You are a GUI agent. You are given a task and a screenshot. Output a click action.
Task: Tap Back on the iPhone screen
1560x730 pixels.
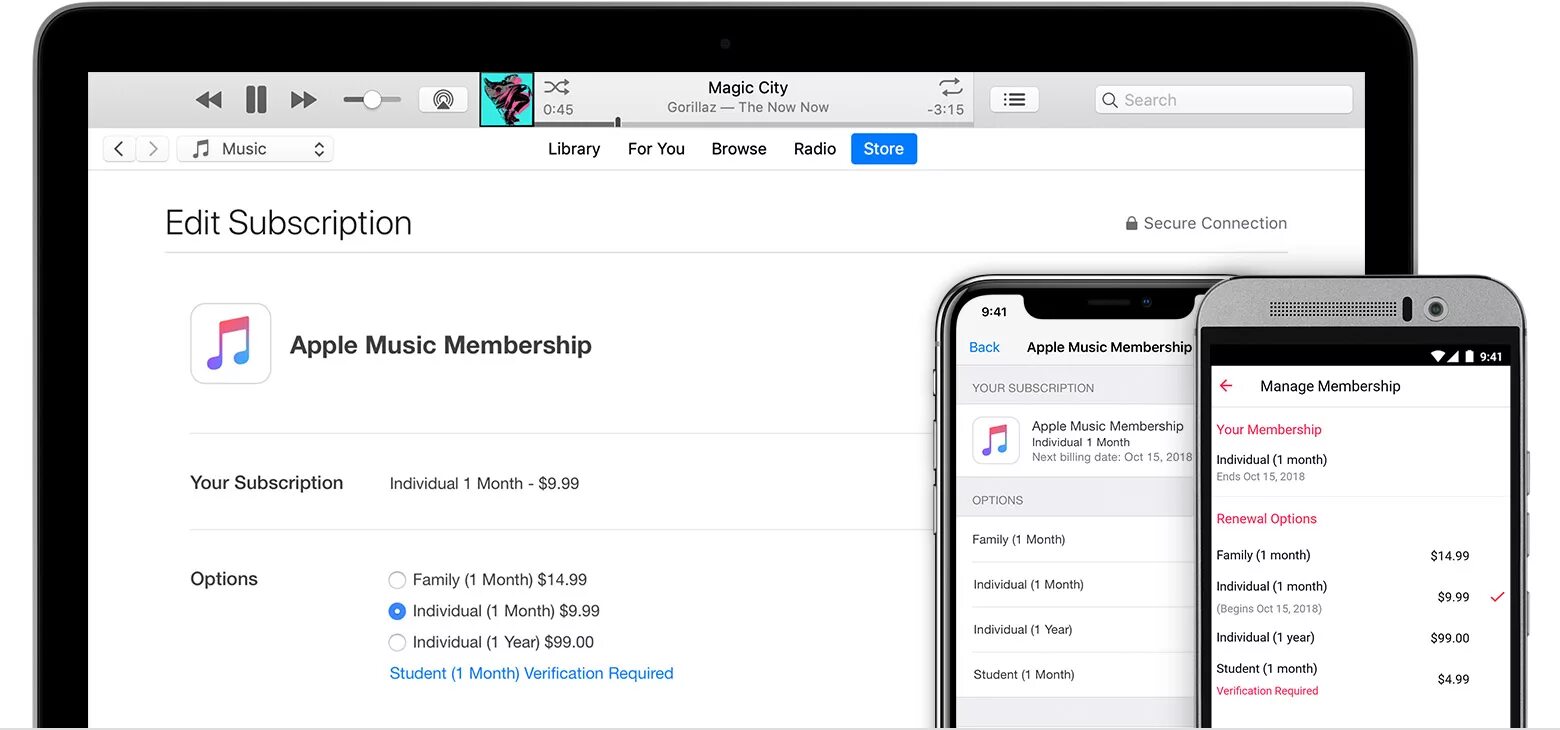click(x=984, y=347)
